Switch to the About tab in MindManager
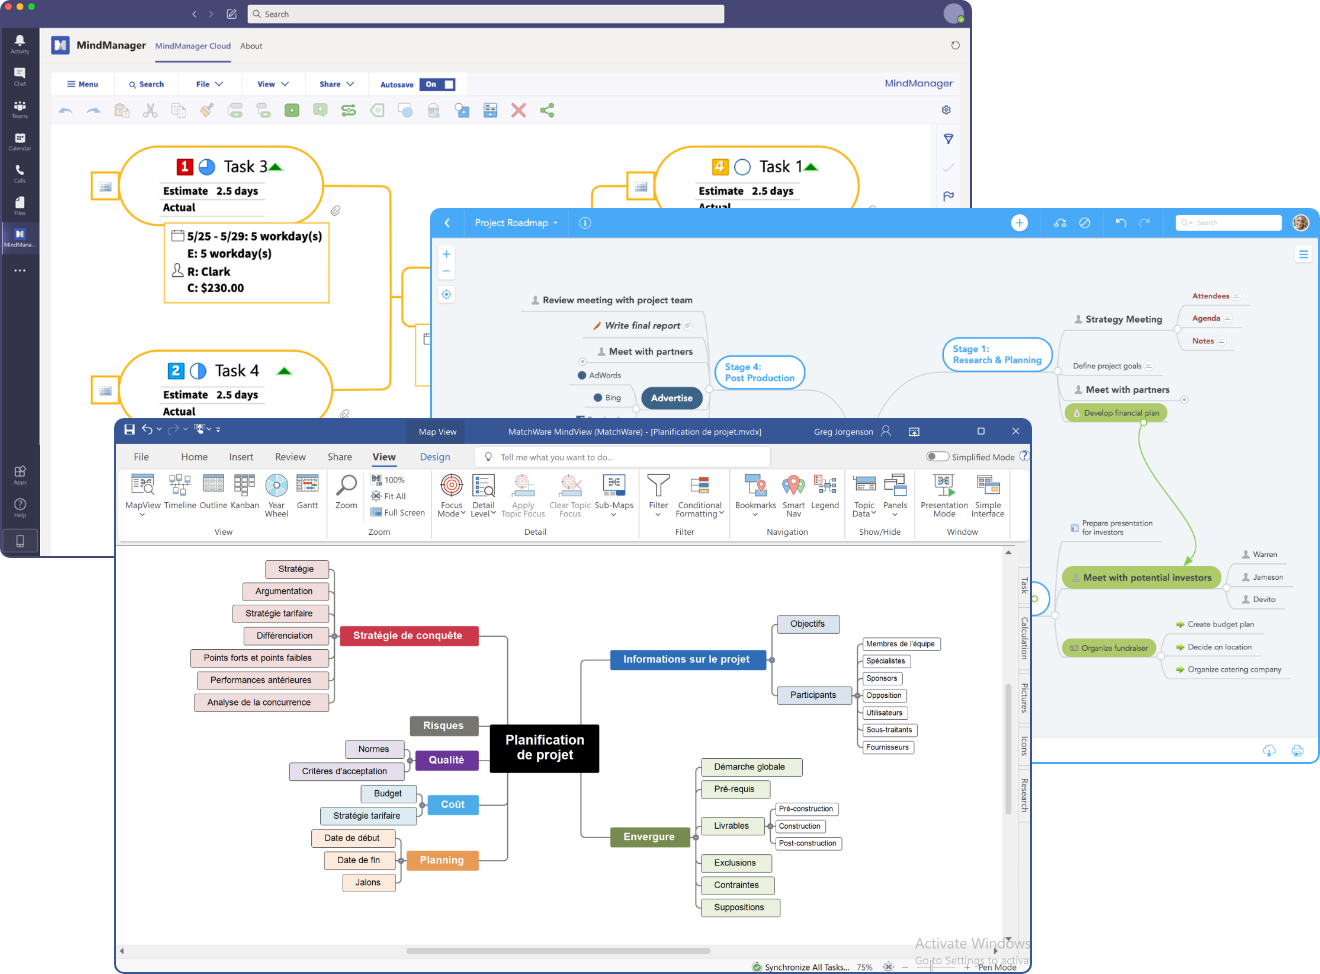This screenshot has height=974, width=1320. [251, 46]
